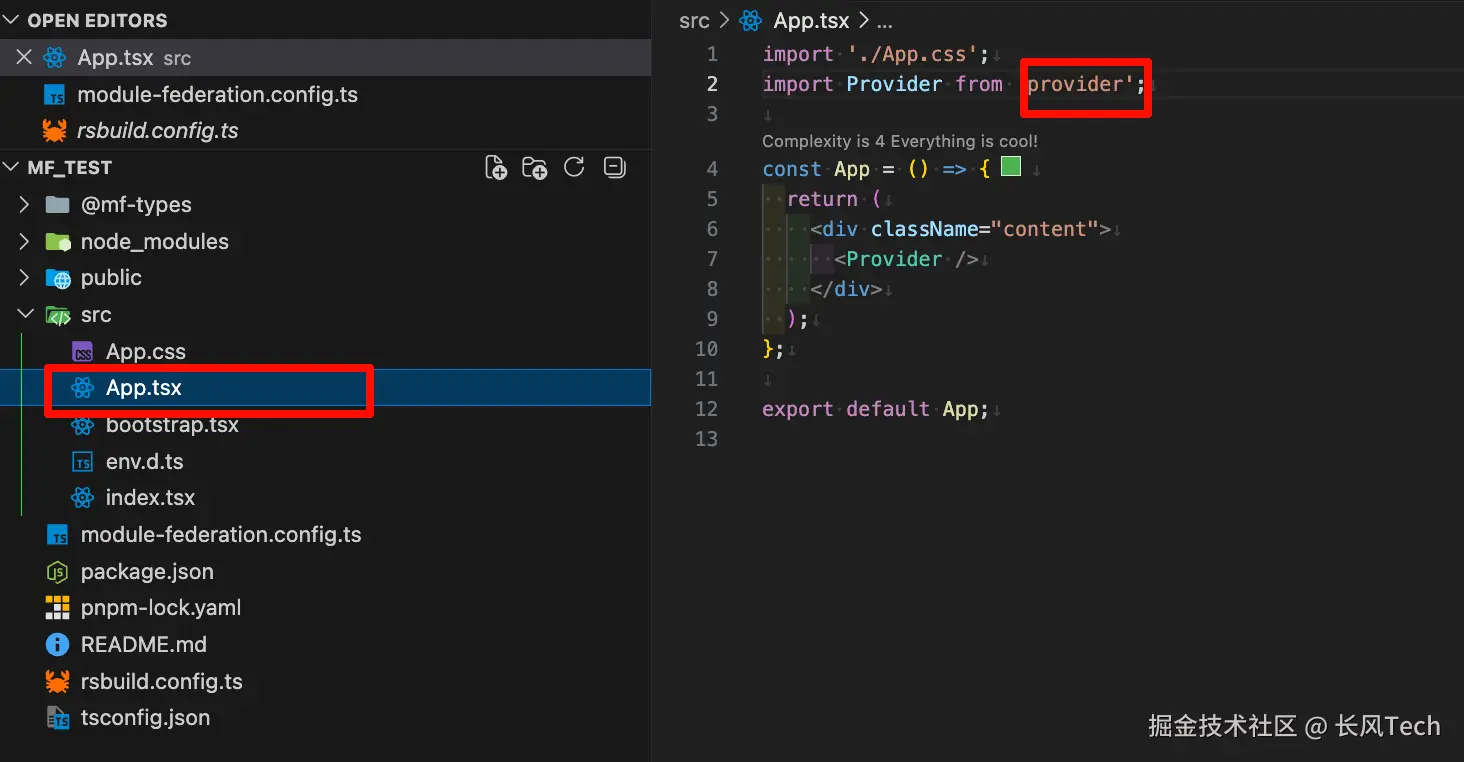Open module-federation.config.ts in Open Editors
1464x762 pixels.
(x=325, y=95)
